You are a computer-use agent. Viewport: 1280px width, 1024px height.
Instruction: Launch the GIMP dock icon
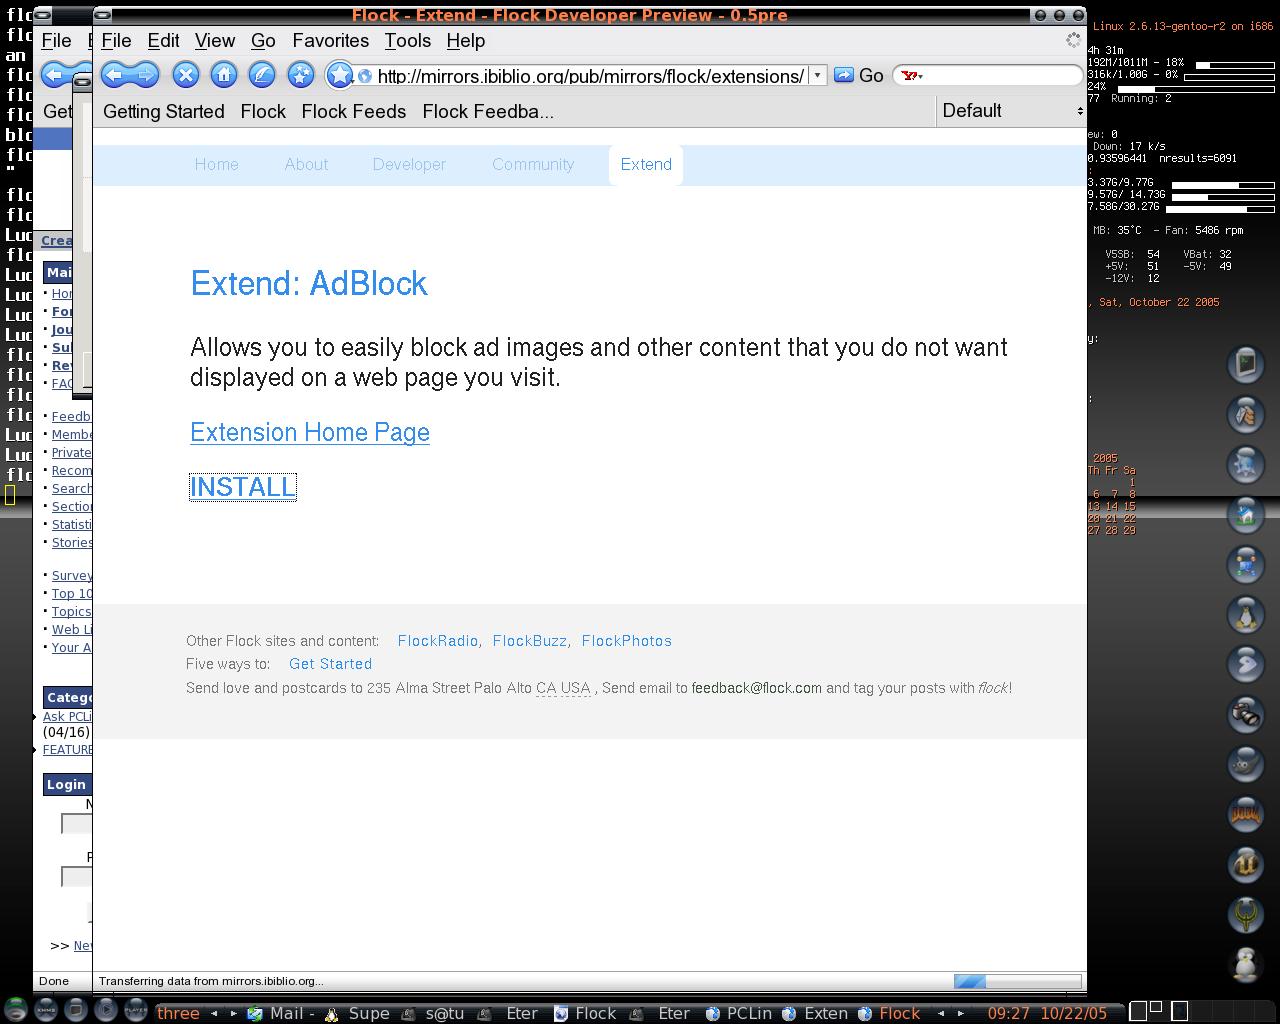click(1246, 764)
